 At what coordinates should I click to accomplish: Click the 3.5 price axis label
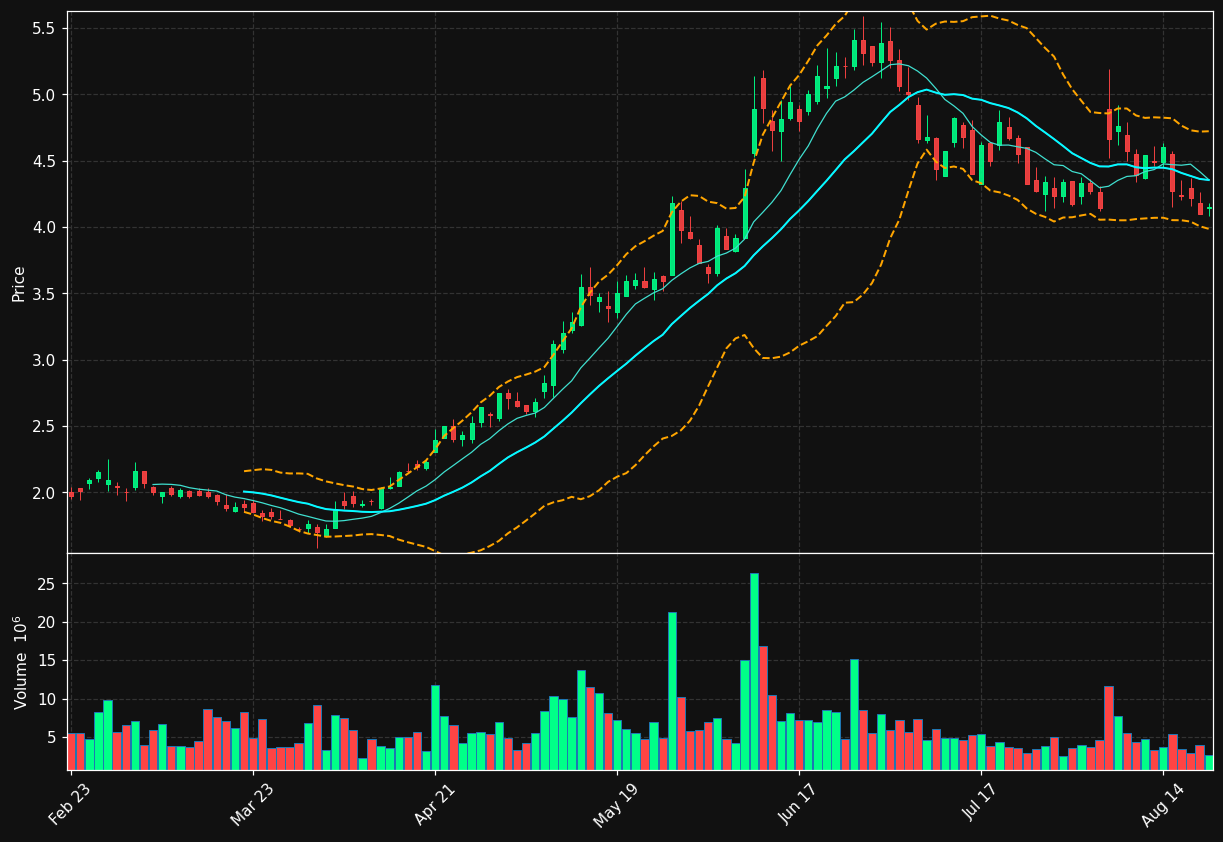click(45, 294)
